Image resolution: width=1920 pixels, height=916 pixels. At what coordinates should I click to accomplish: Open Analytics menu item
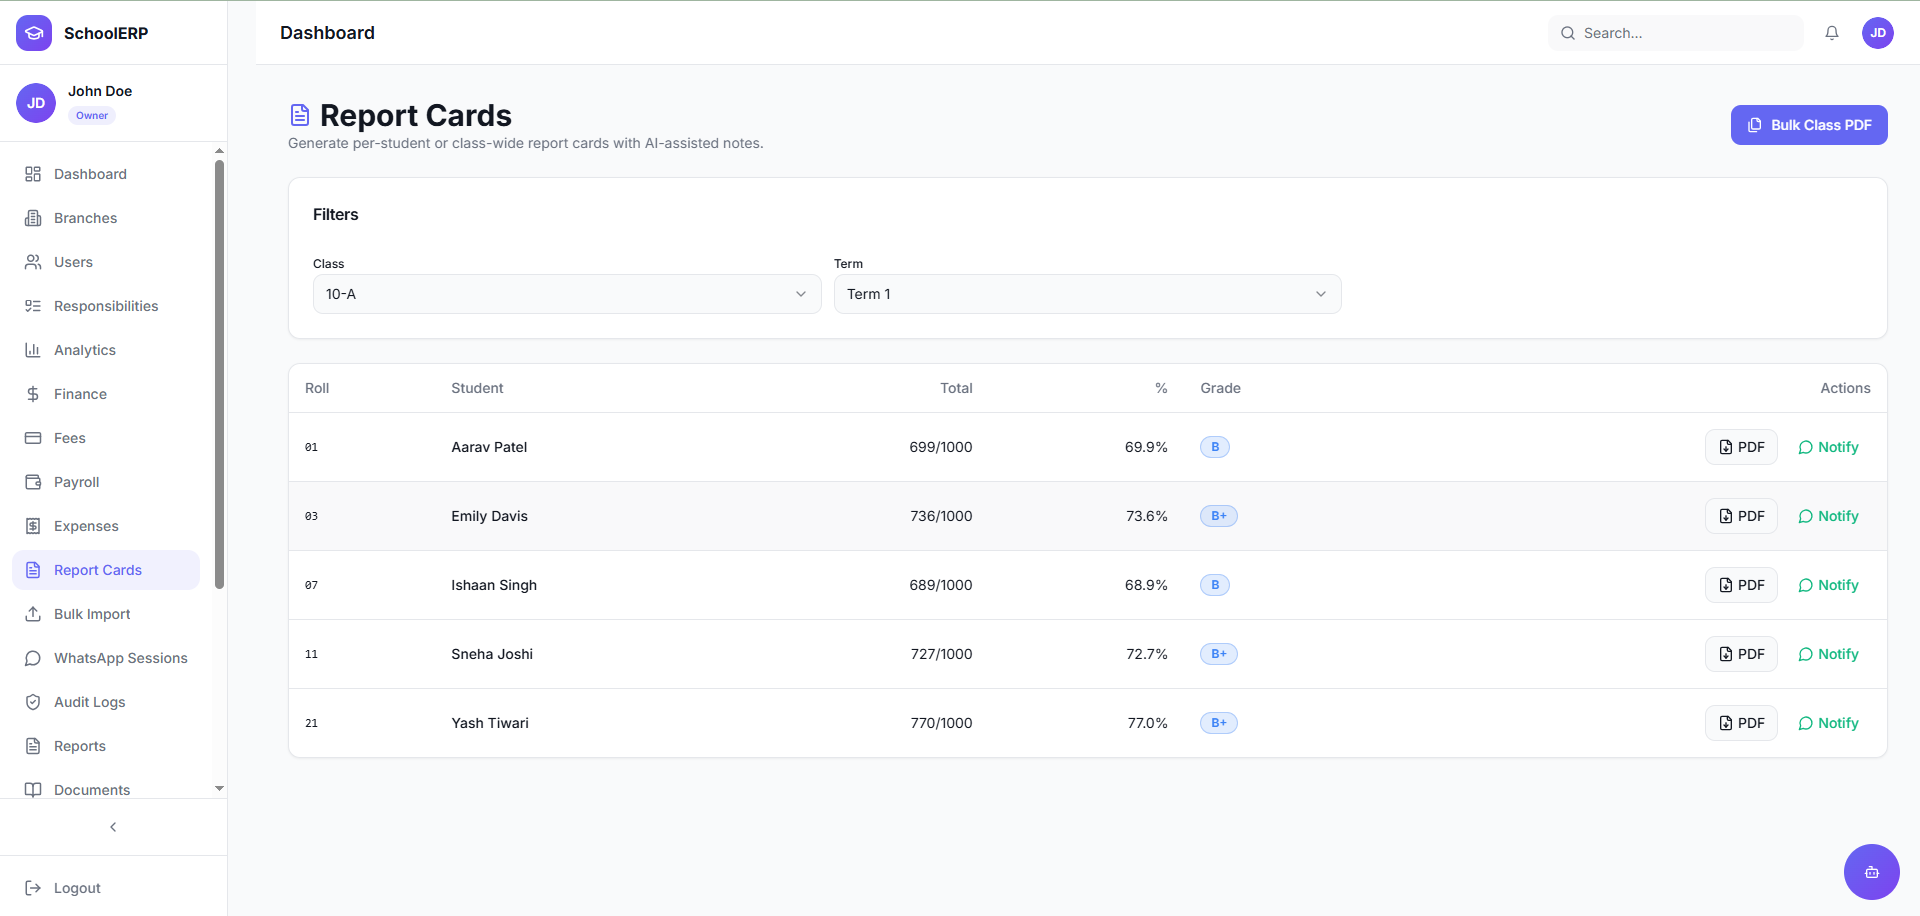(106, 350)
